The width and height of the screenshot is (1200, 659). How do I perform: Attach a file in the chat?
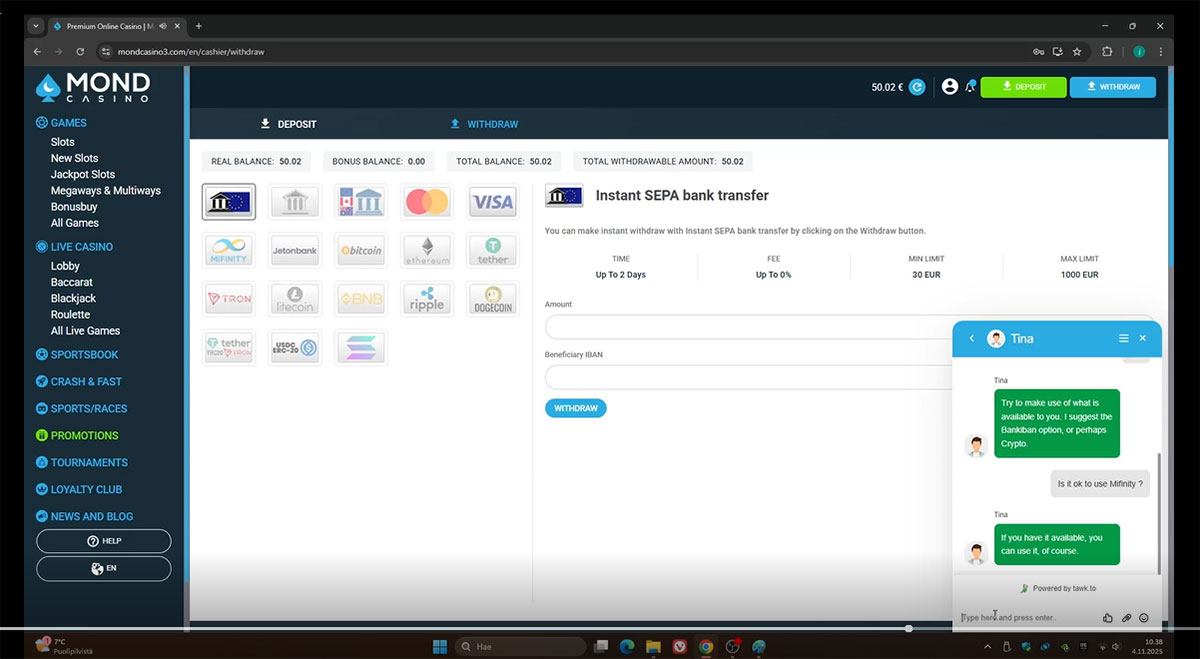[1126, 618]
